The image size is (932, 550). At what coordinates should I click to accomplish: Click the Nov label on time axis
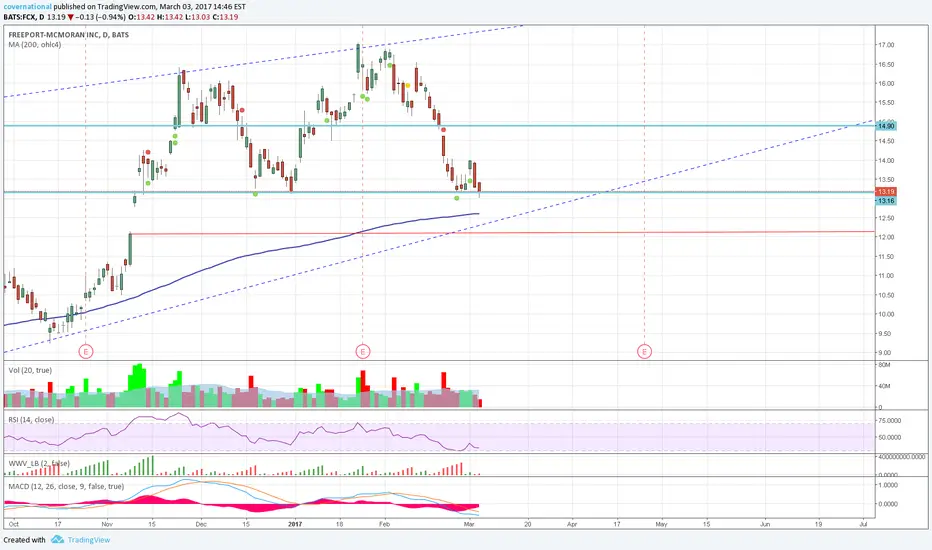pyautogui.click(x=107, y=524)
